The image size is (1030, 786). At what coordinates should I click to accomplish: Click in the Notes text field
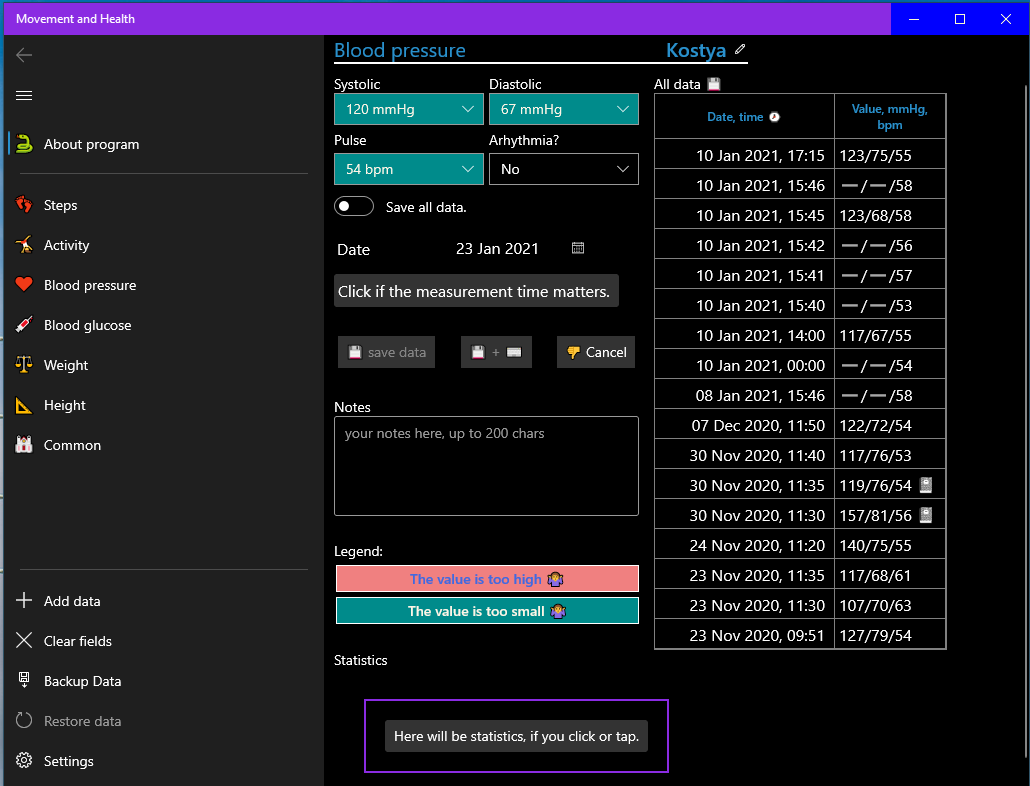(486, 466)
